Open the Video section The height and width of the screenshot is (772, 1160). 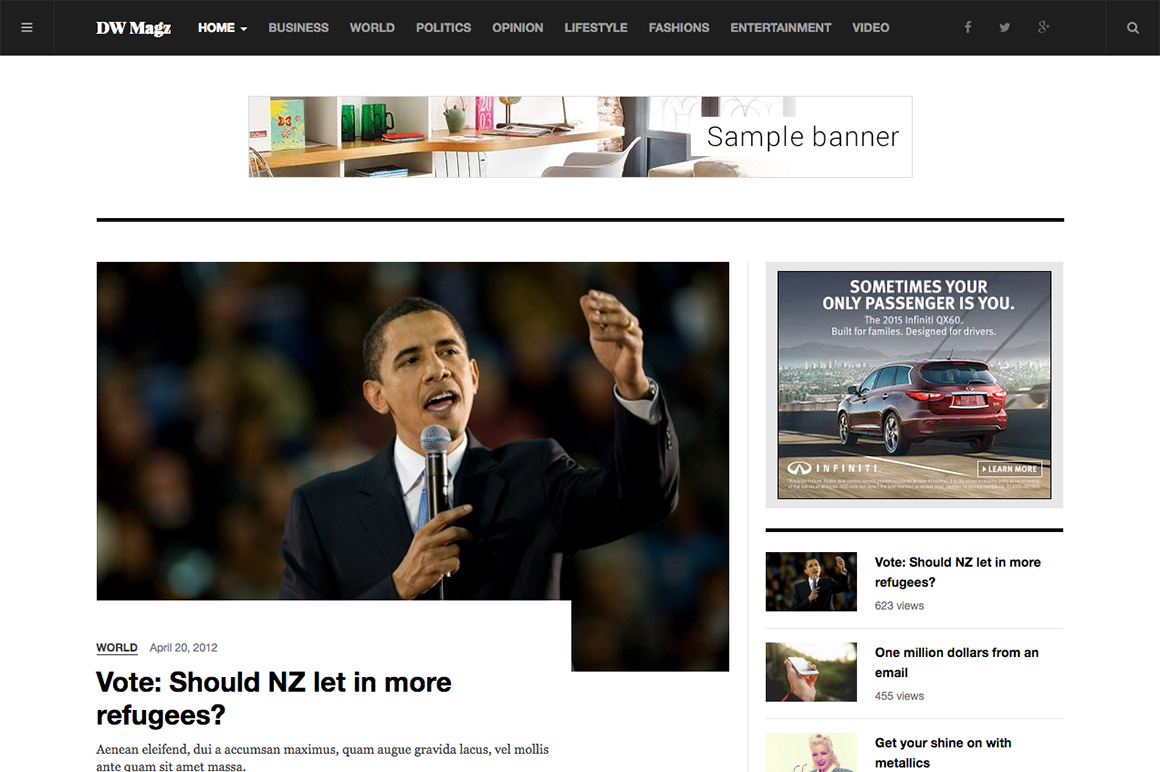pyautogui.click(x=871, y=28)
